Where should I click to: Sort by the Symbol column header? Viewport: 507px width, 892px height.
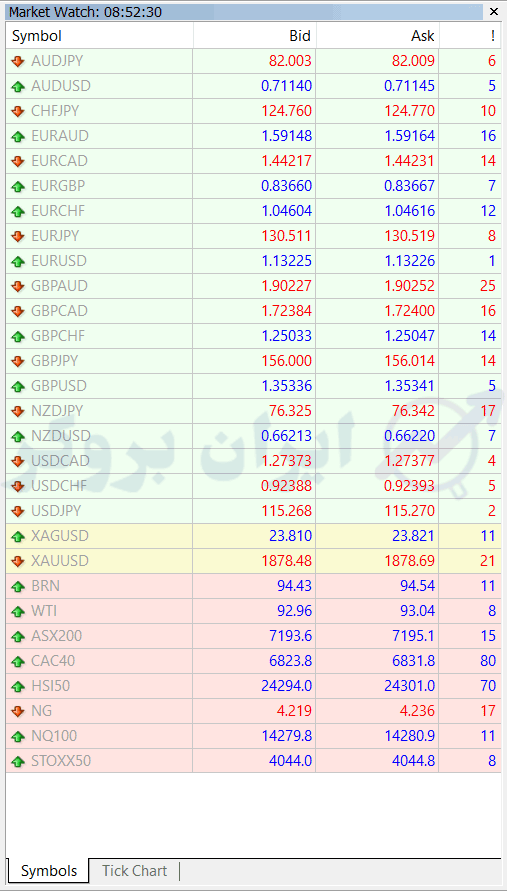tap(100, 36)
